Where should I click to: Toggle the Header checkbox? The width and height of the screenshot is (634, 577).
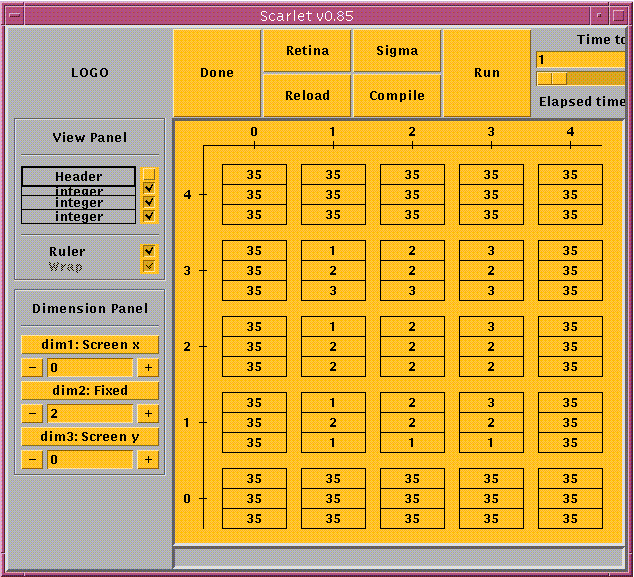[x=149, y=174]
